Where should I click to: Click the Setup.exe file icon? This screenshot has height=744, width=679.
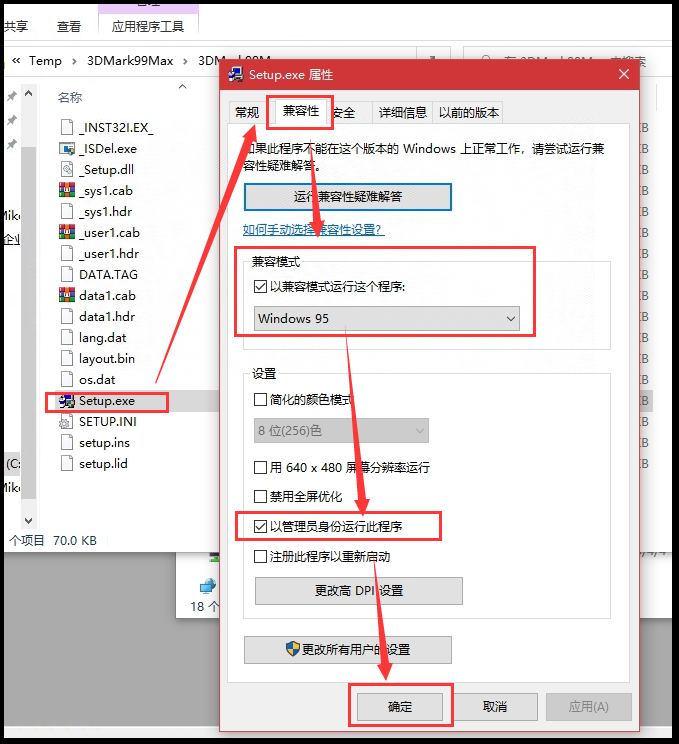click(67, 401)
